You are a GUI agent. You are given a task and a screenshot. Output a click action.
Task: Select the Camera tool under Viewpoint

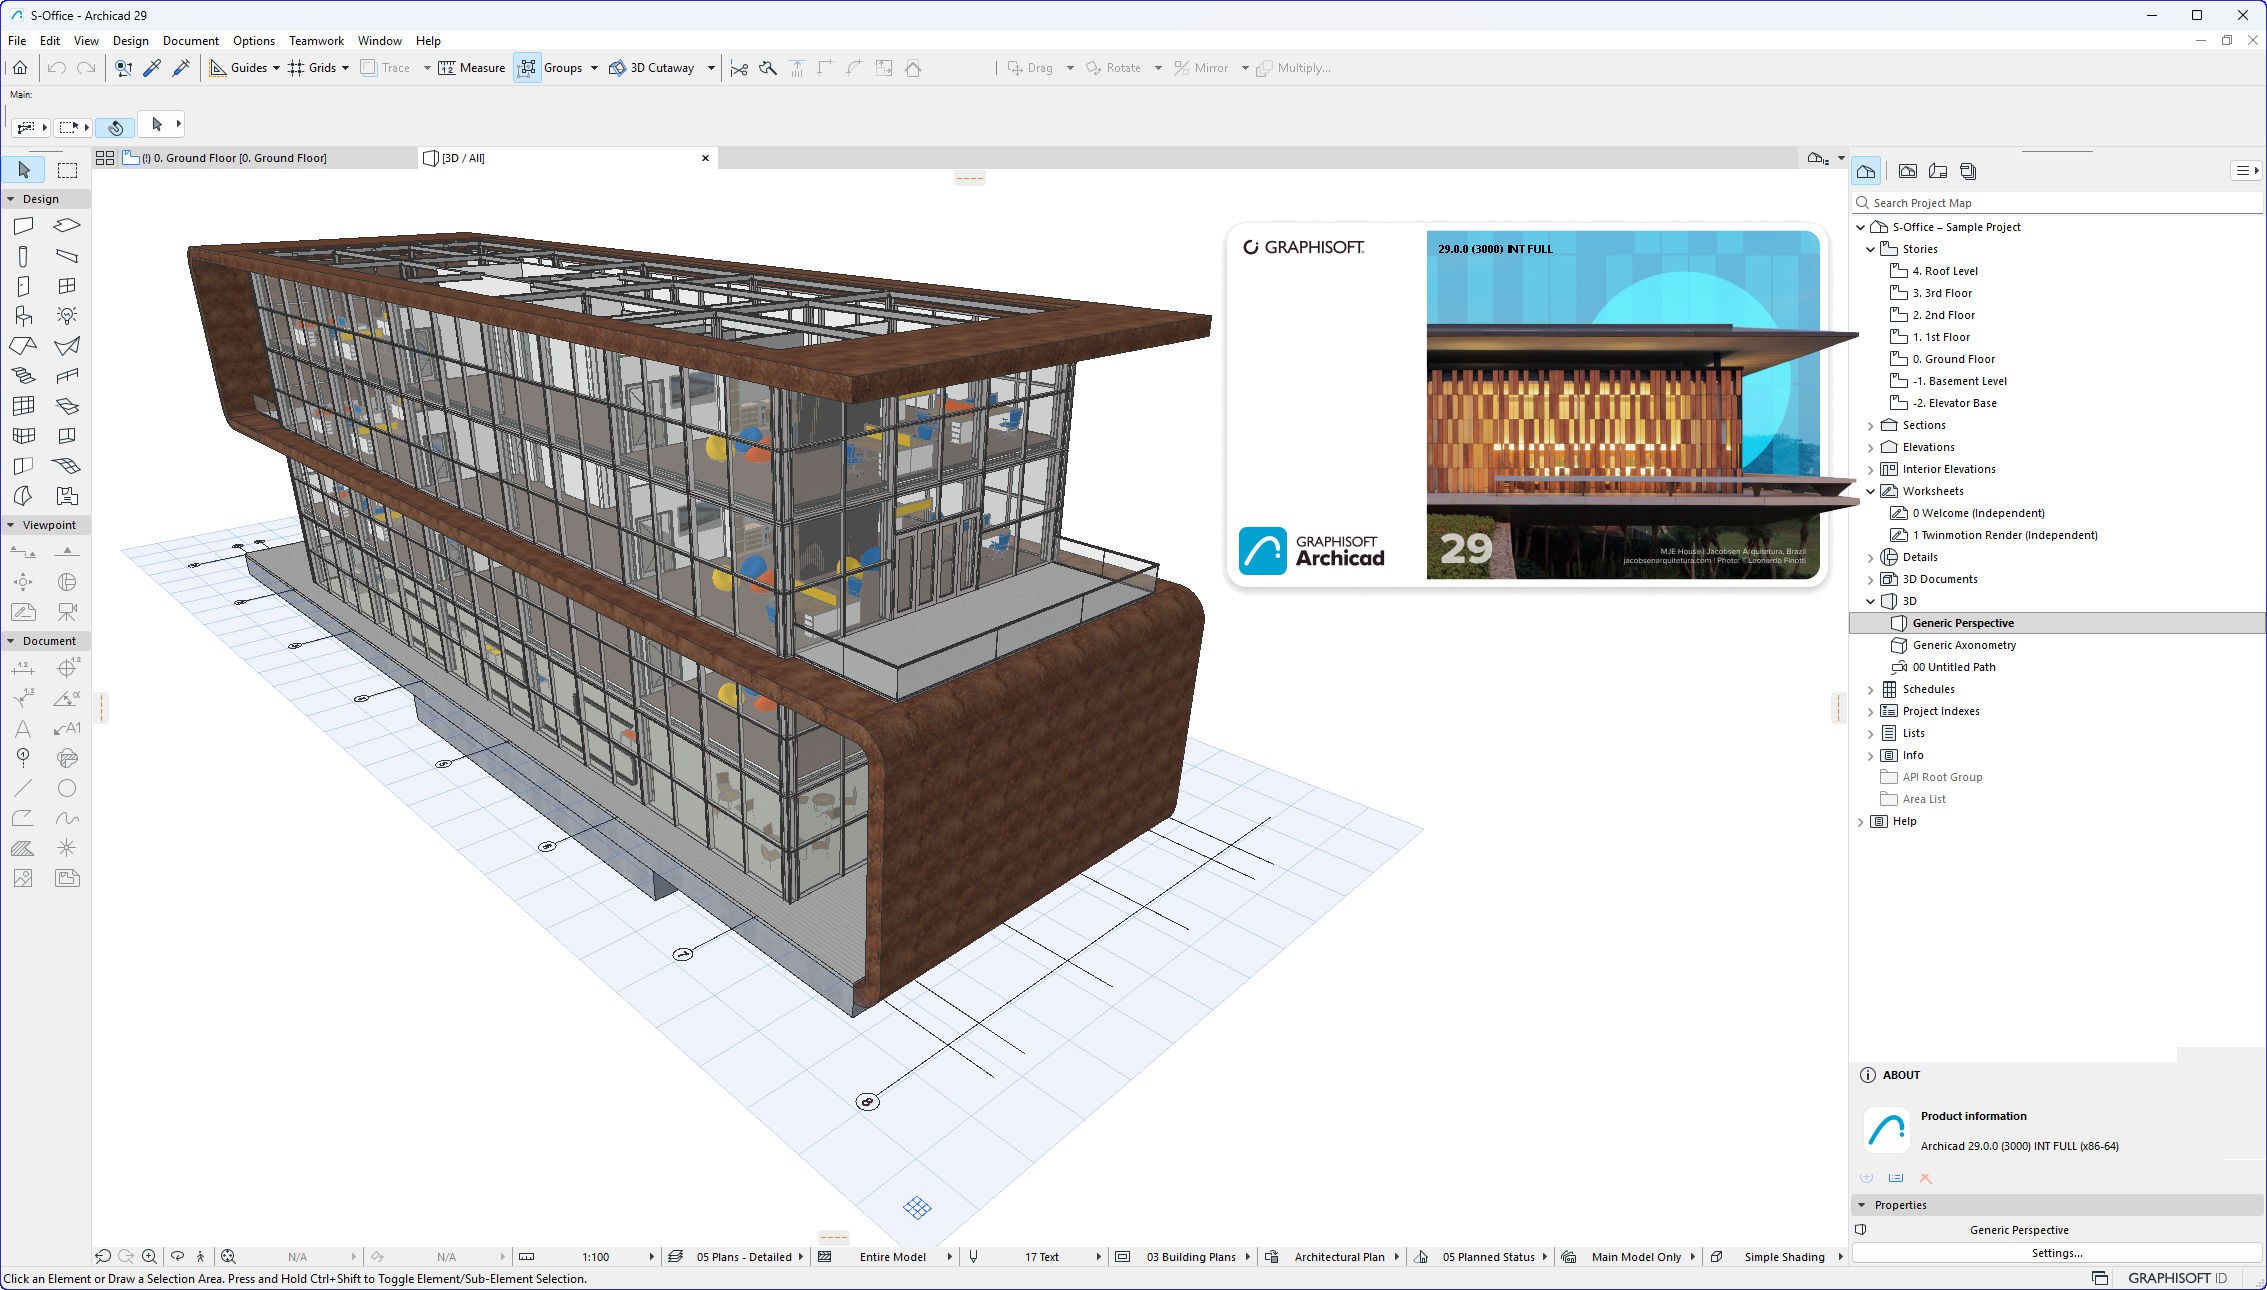pos(66,611)
